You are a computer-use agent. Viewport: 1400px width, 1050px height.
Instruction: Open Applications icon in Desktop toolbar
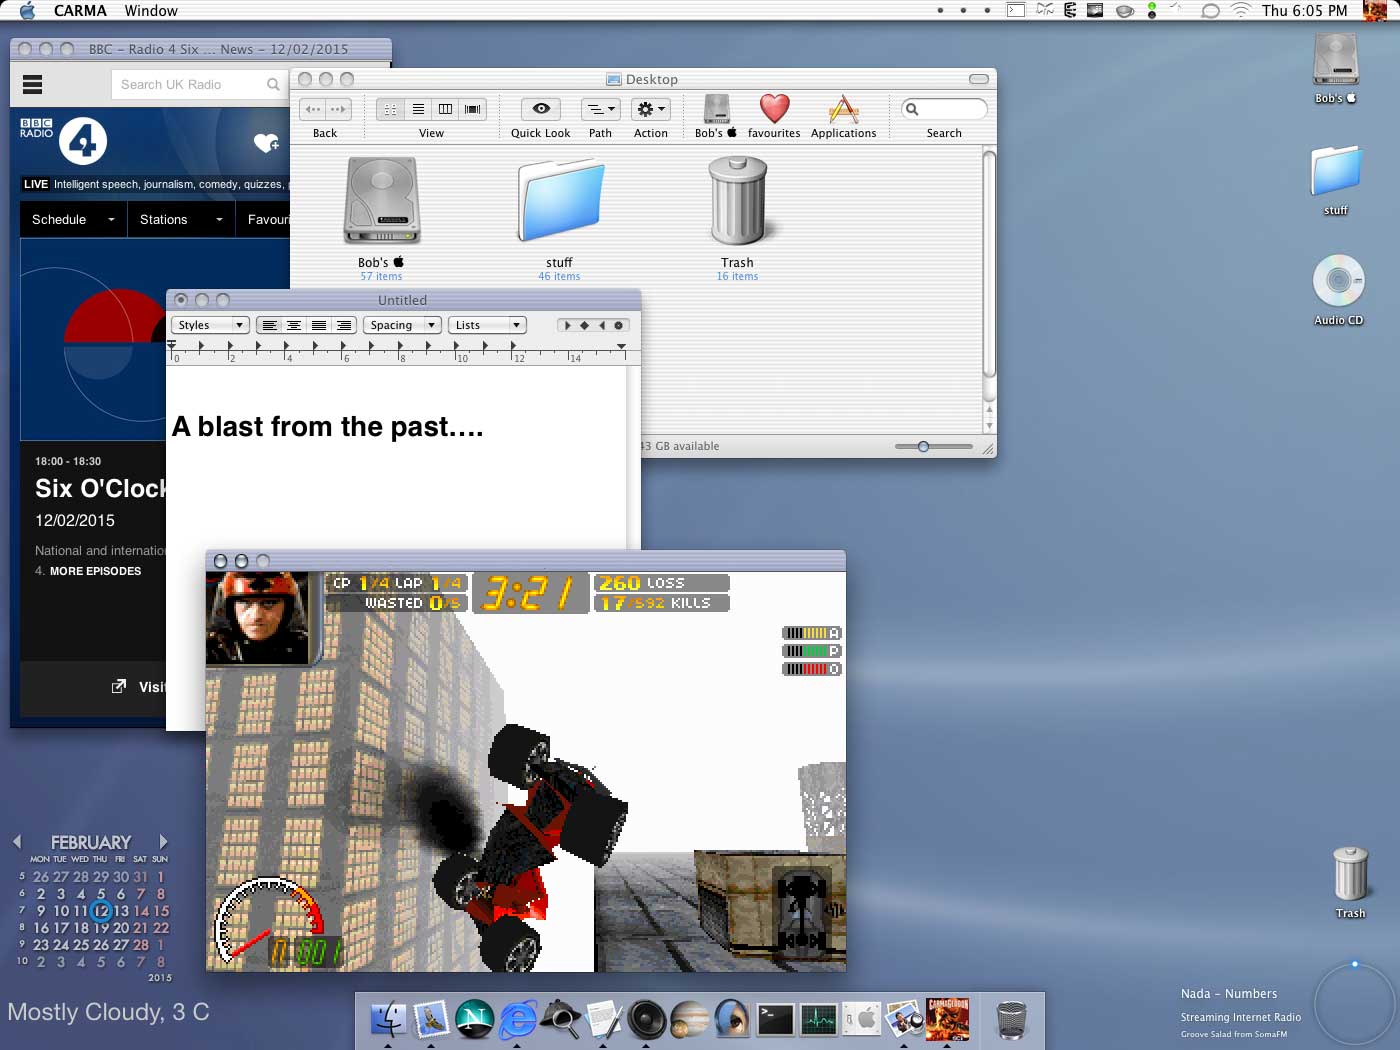(844, 109)
